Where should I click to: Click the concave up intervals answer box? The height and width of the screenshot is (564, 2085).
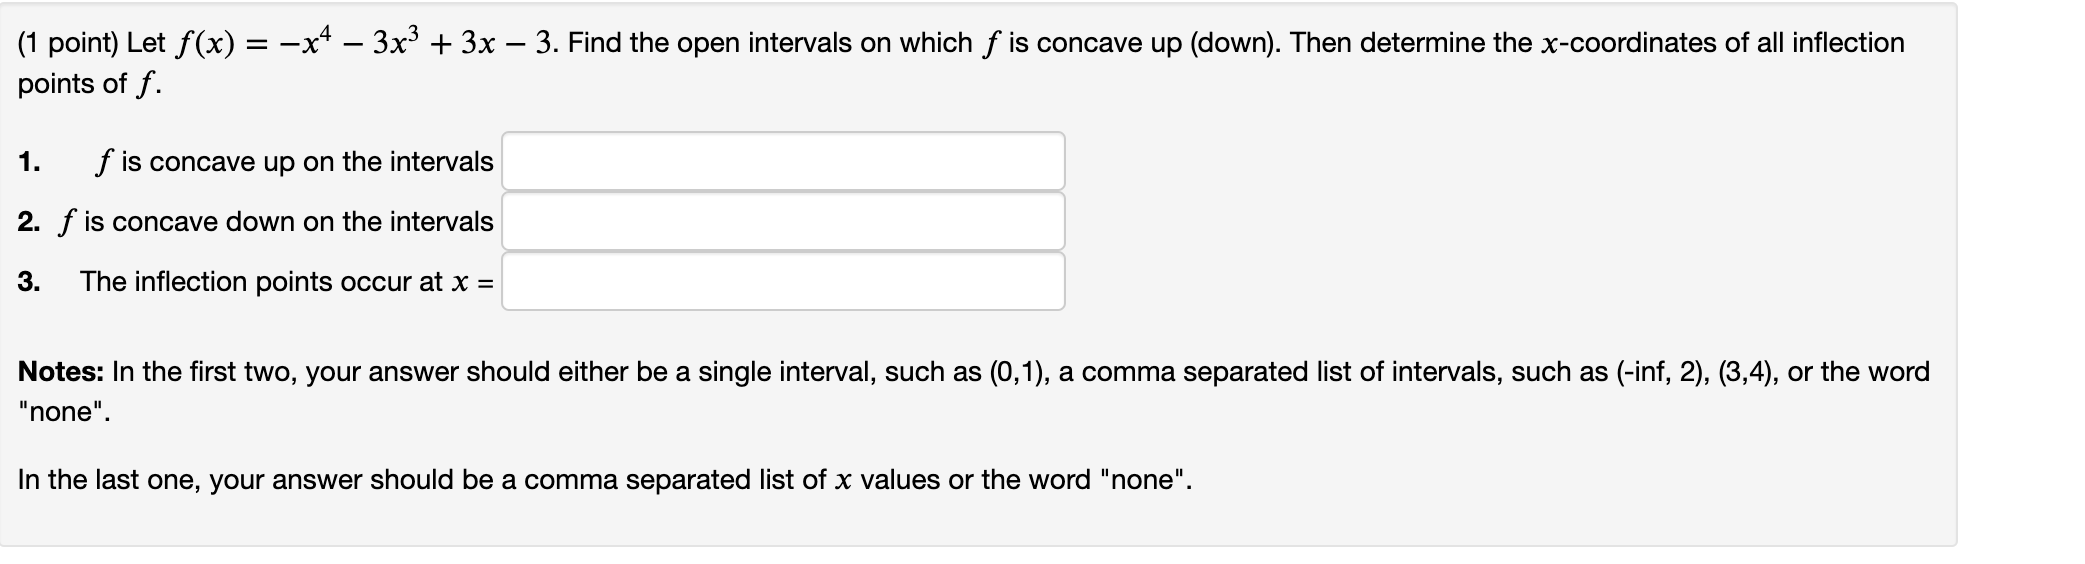[x=783, y=161]
